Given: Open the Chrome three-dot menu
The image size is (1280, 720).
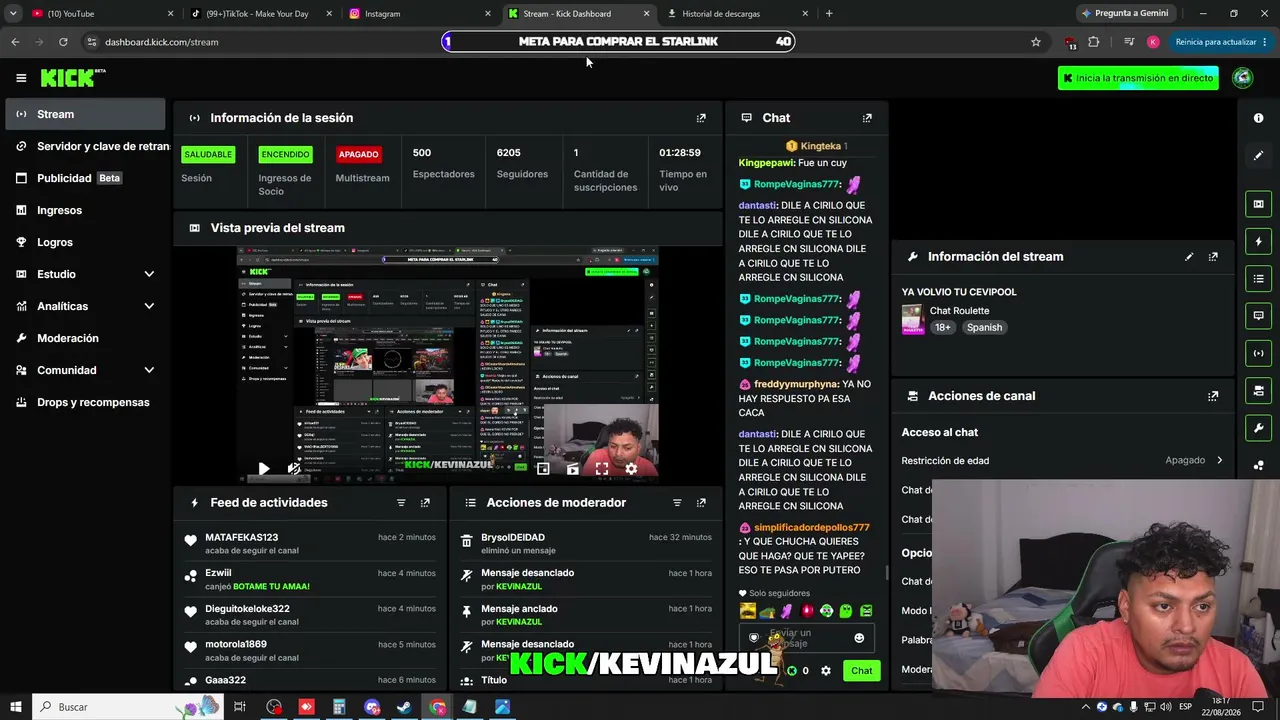Looking at the screenshot, I should pos(1267,42).
